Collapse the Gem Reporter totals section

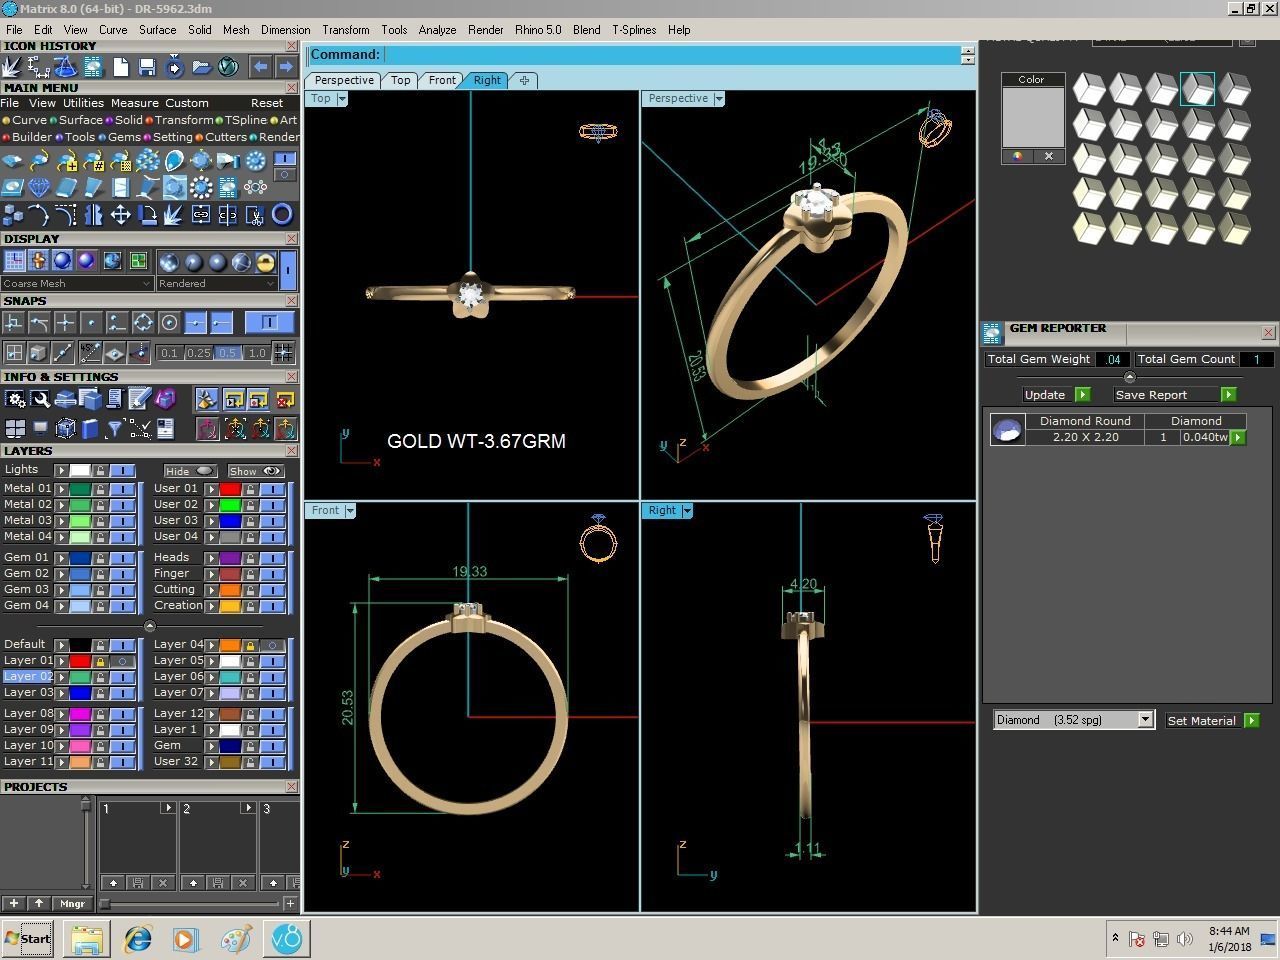click(1130, 377)
